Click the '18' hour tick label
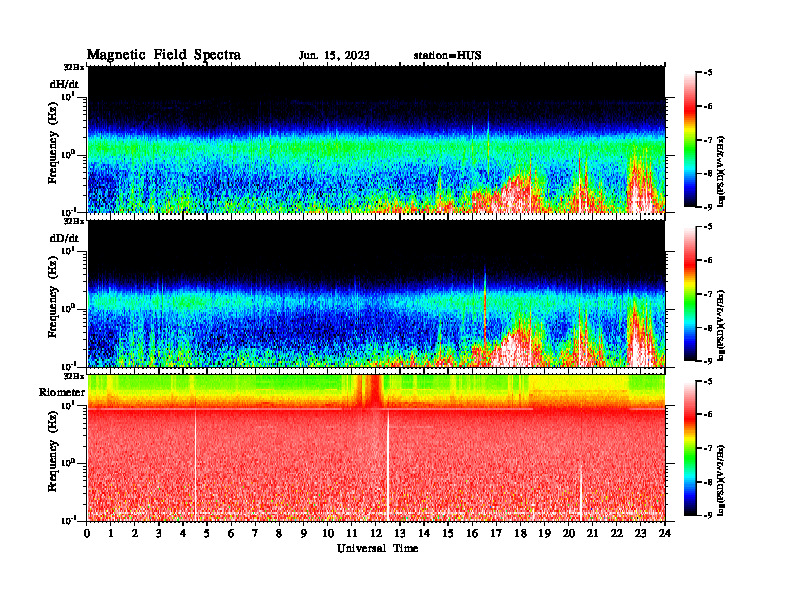Viewport: 792px width, 612px height. point(520,533)
